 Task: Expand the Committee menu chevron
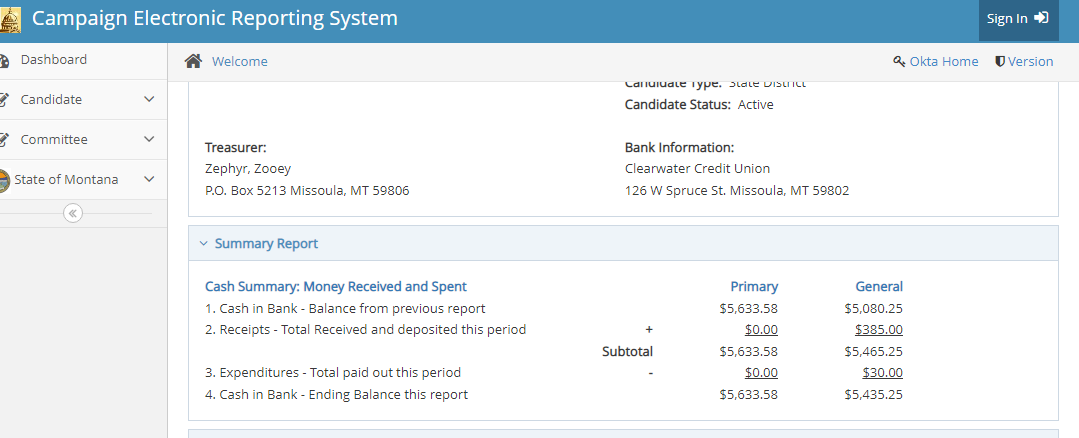[x=149, y=140]
